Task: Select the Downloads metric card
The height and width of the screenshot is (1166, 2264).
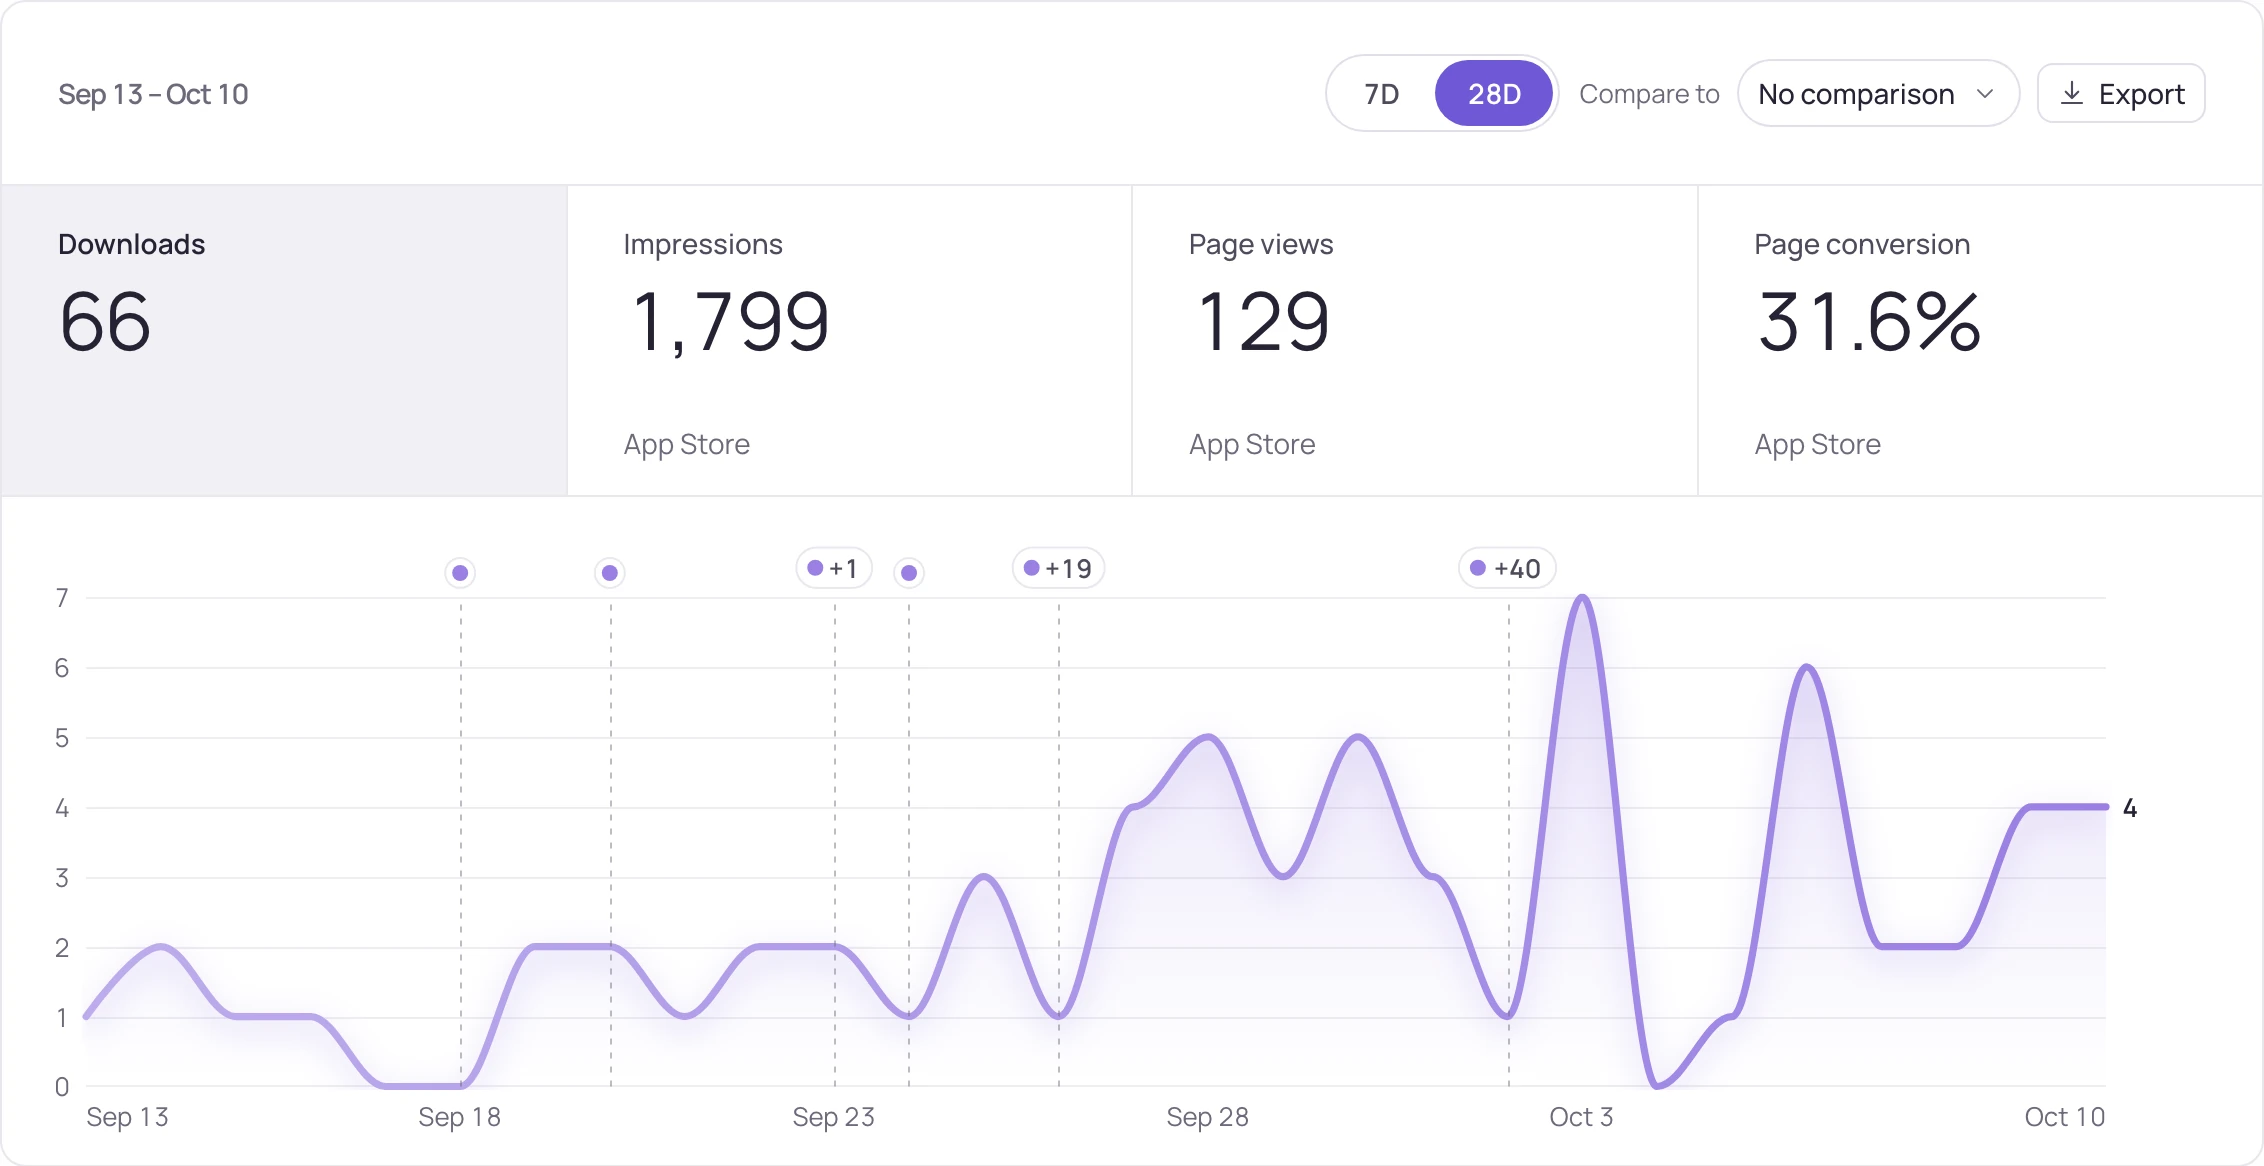Action: pos(284,340)
